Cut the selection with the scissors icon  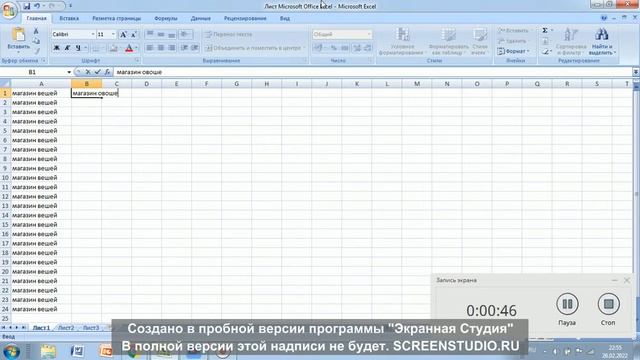[36, 31]
